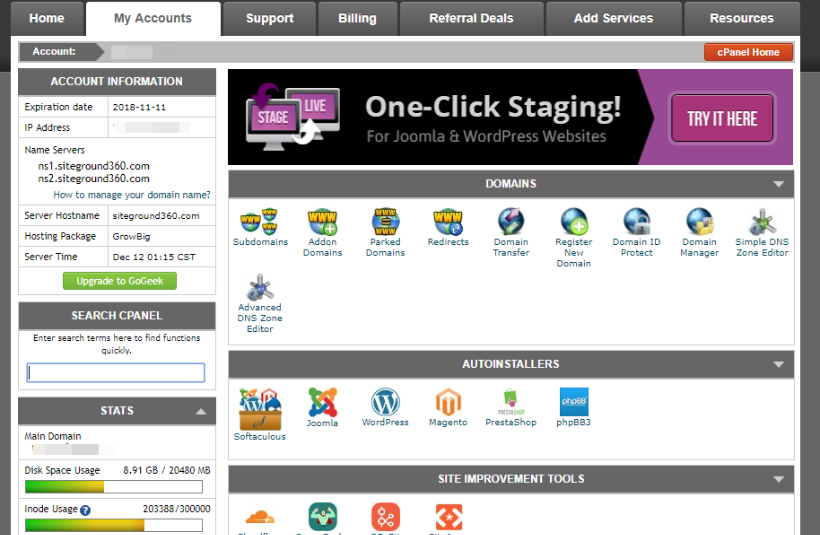
Task: Launch the Softaculous autoinstaller
Action: click(x=260, y=415)
